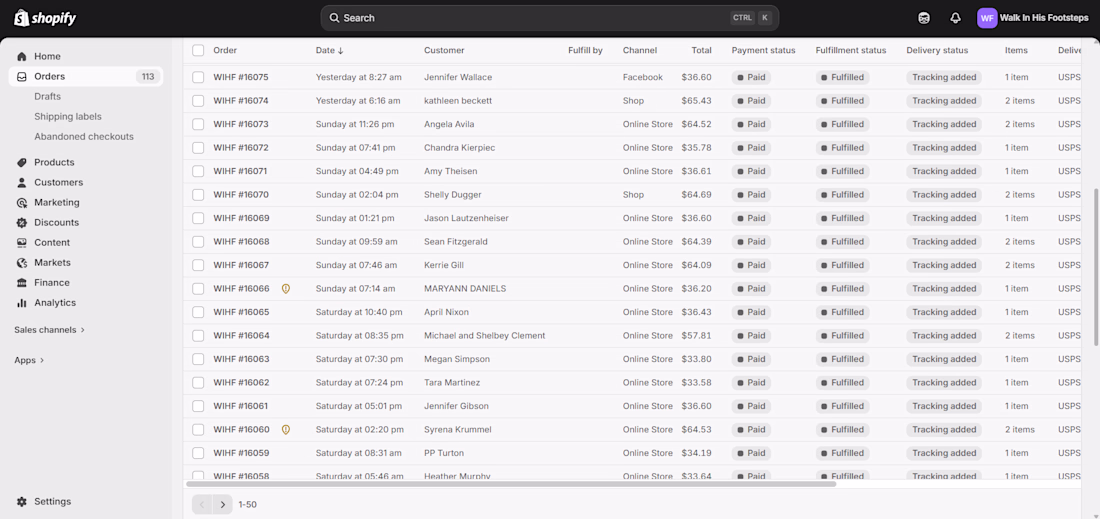
Task: Select checkbox for order WIHF #16069
Action: coord(199,218)
